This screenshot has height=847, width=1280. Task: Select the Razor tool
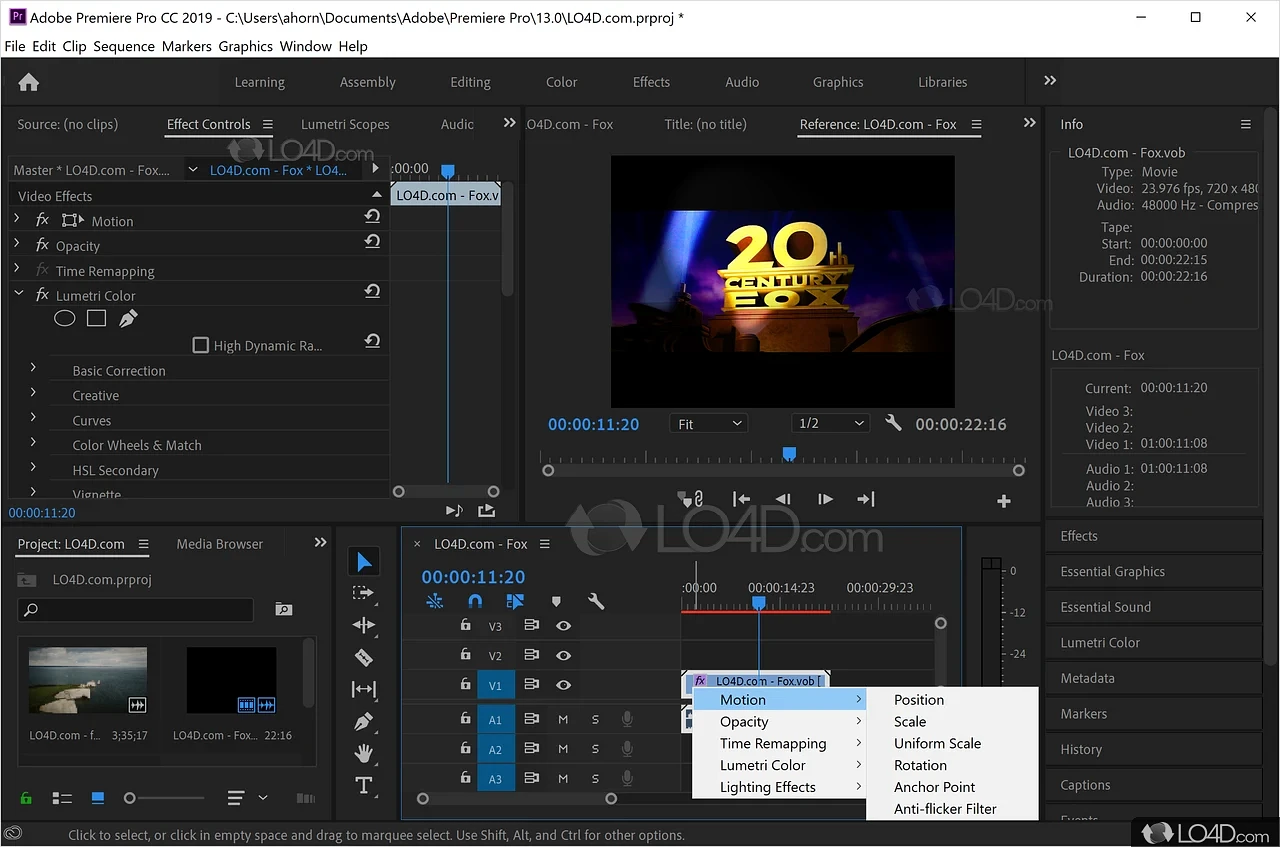click(364, 657)
